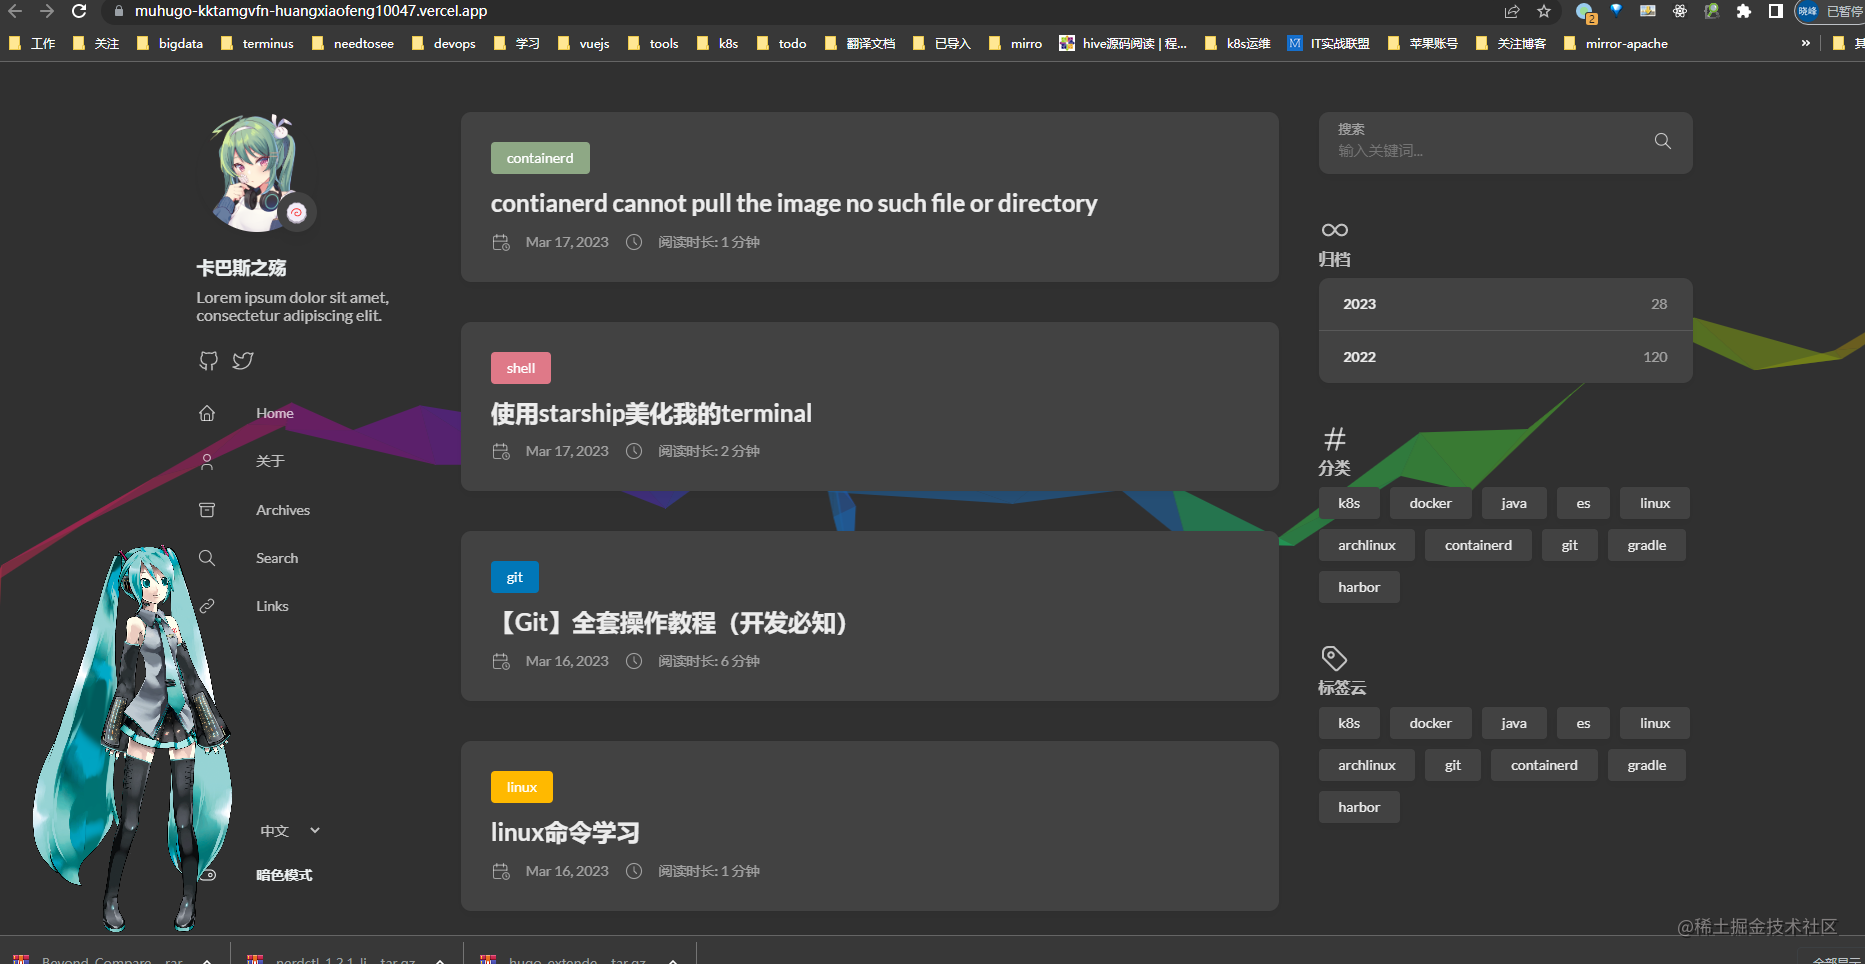Viewport: 1865px width, 964px height.
Task: Enable the harbor category filter
Action: coord(1358,586)
